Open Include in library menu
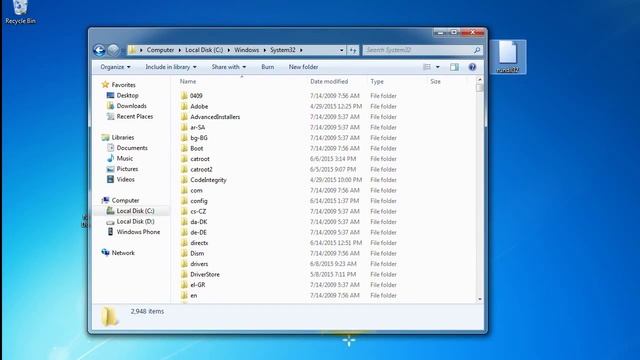Viewport: 640px width, 360px height. [x=171, y=67]
